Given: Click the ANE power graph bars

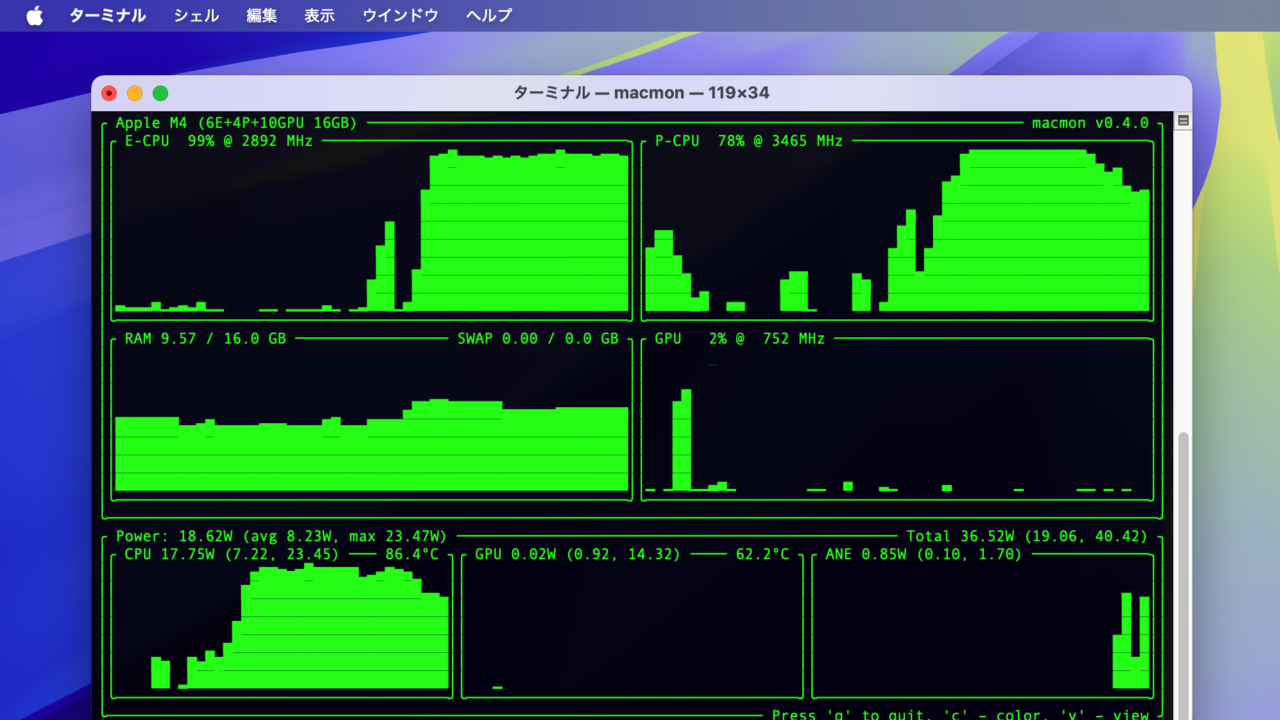Looking at the screenshot, I should pos(1131,640).
